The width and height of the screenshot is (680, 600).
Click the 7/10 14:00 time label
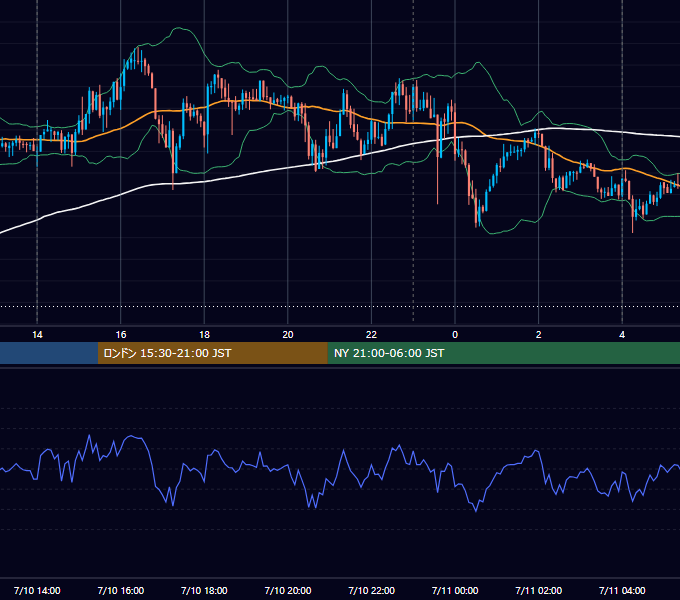pos(37,590)
